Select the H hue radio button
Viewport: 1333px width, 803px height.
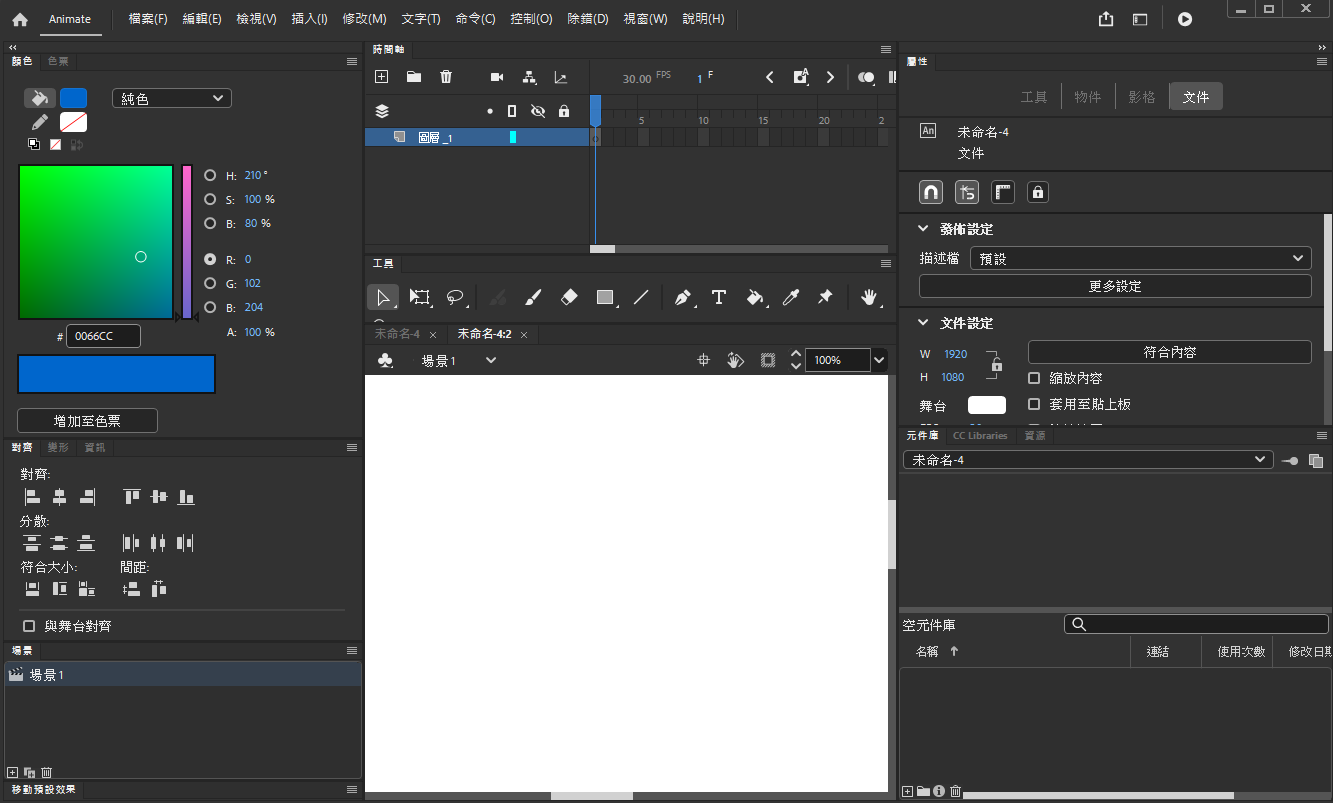pyautogui.click(x=210, y=175)
